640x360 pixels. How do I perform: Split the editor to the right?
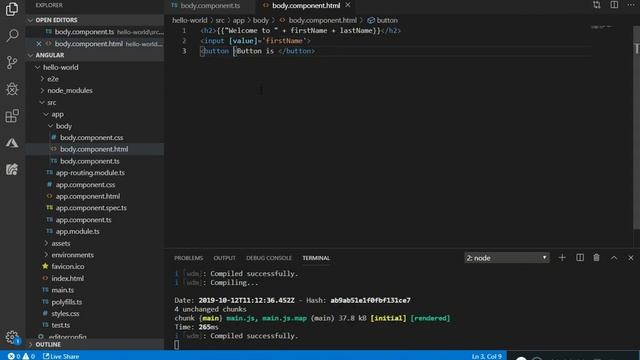point(614,5)
